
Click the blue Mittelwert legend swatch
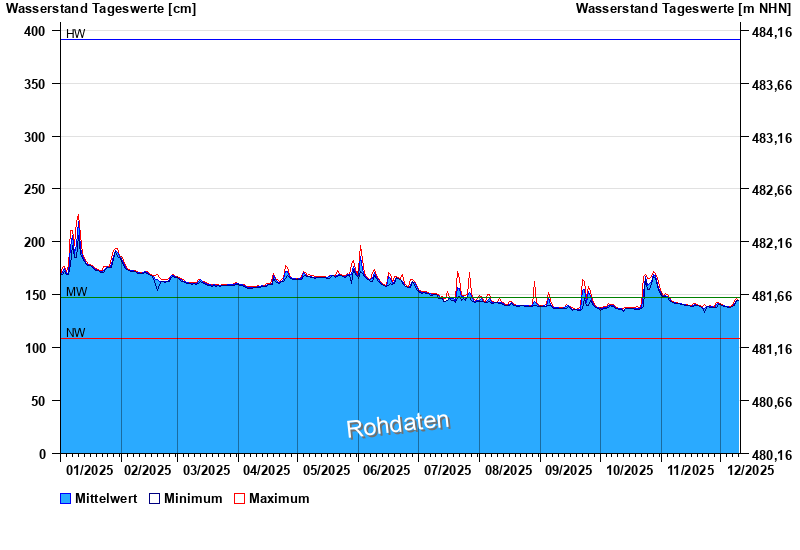click(67, 498)
